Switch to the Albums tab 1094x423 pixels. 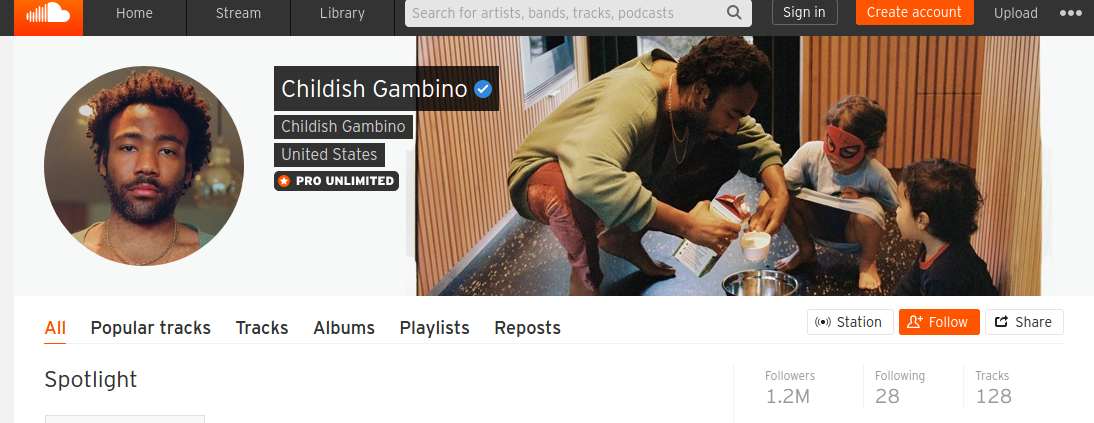[x=344, y=327]
